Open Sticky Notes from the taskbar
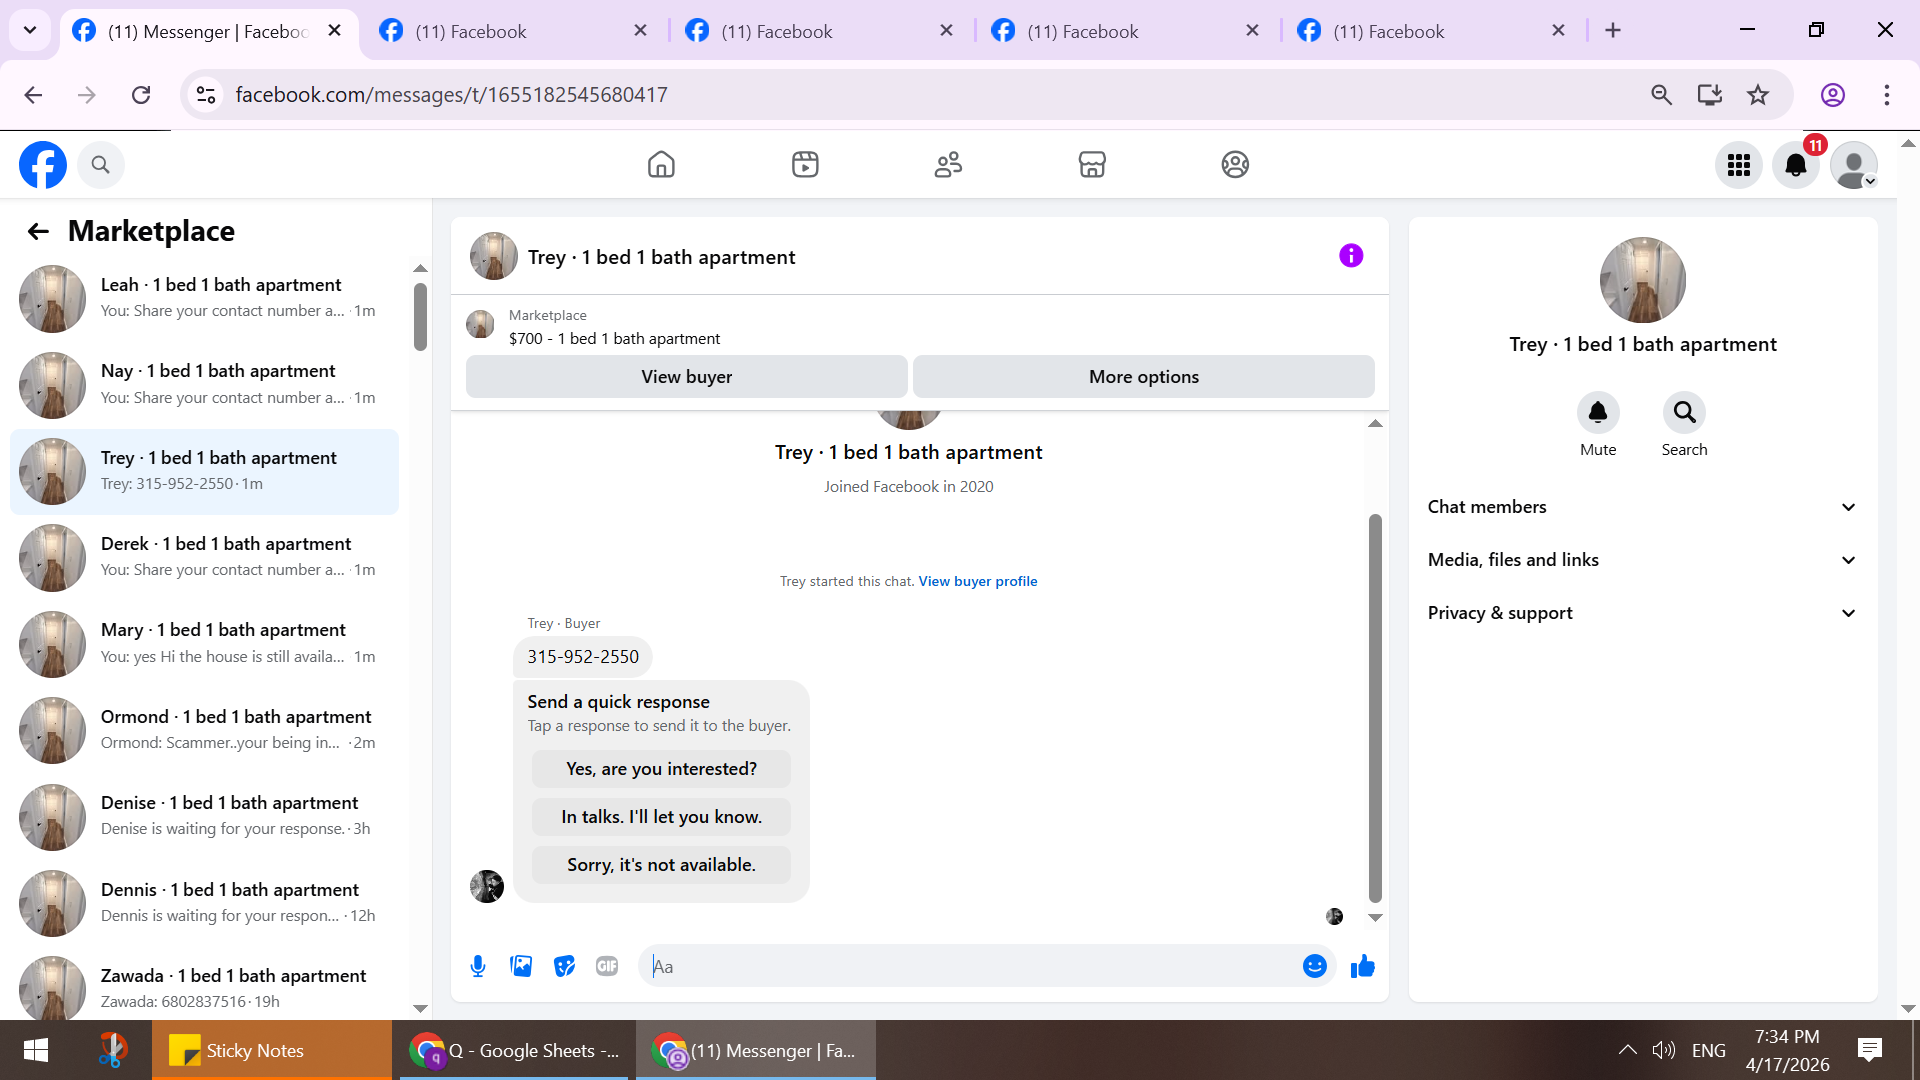The image size is (1920, 1080). 253,1050
